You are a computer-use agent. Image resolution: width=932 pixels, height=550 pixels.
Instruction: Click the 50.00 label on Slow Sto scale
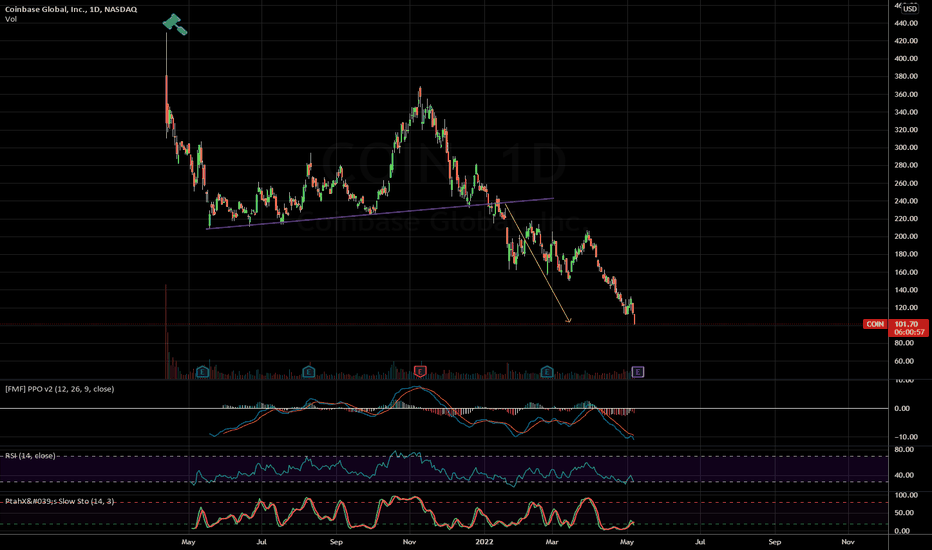pos(903,513)
